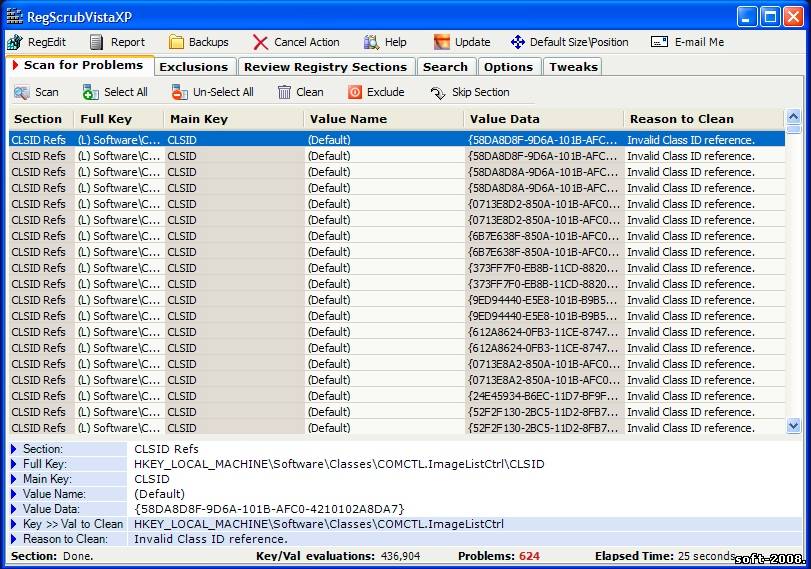Click the RegScrubVistaXP title bar app icon
Screen dimensions: 811x569
(14, 17)
